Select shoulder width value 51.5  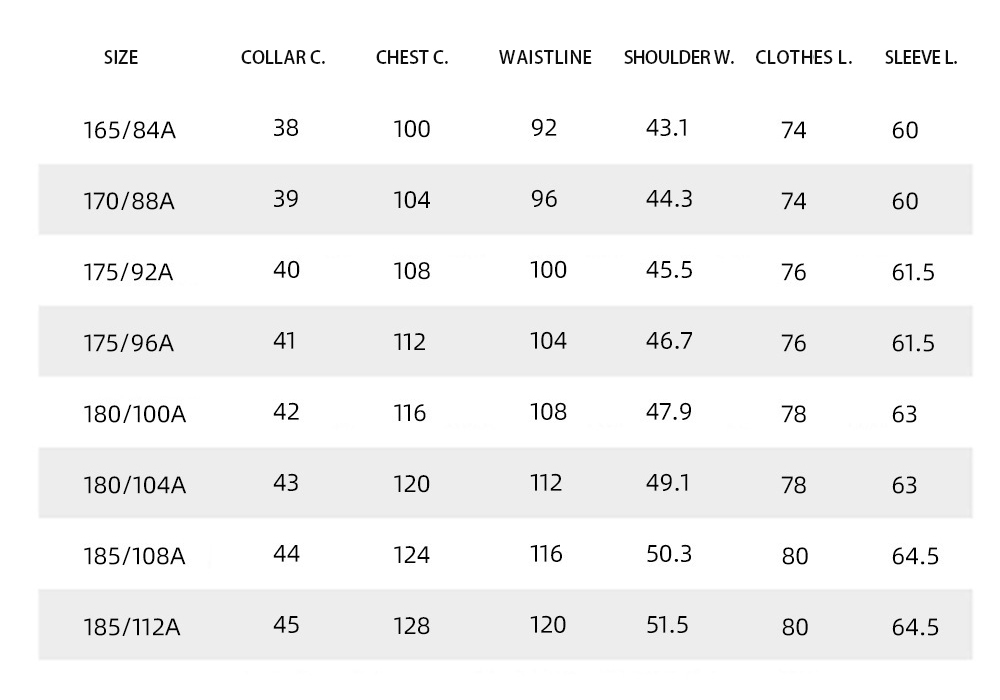[x=667, y=625]
